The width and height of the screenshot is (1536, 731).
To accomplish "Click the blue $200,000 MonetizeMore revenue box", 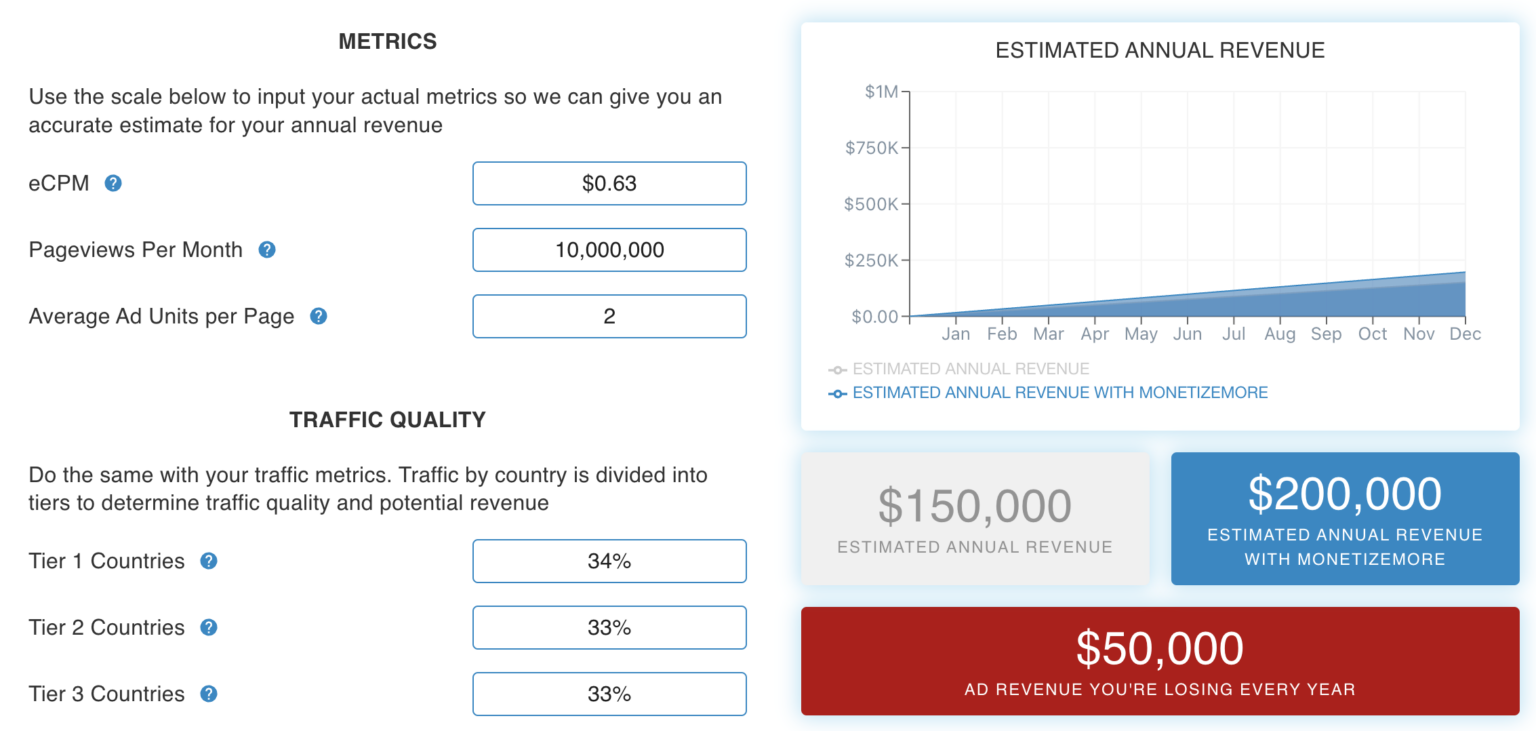I will coord(1344,518).
